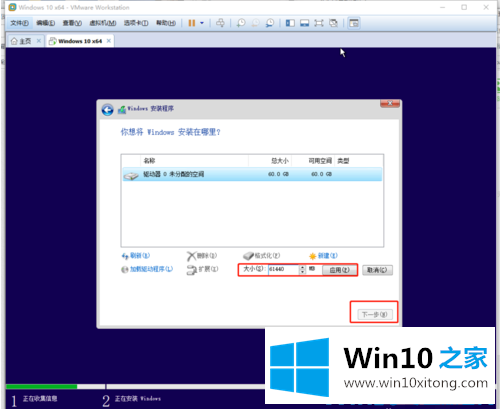Viewport: 500px width, 409px height.
Task: Click the Send Ctrl+Alt+Del toolbar icon
Action: click(x=220, y=23)
